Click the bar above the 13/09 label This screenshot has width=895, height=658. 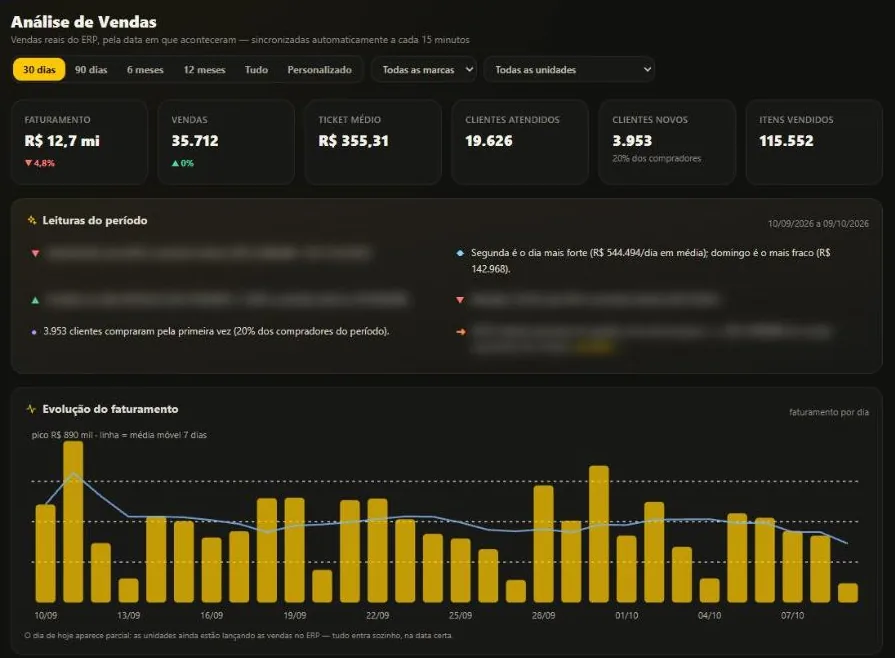(128, 591)
